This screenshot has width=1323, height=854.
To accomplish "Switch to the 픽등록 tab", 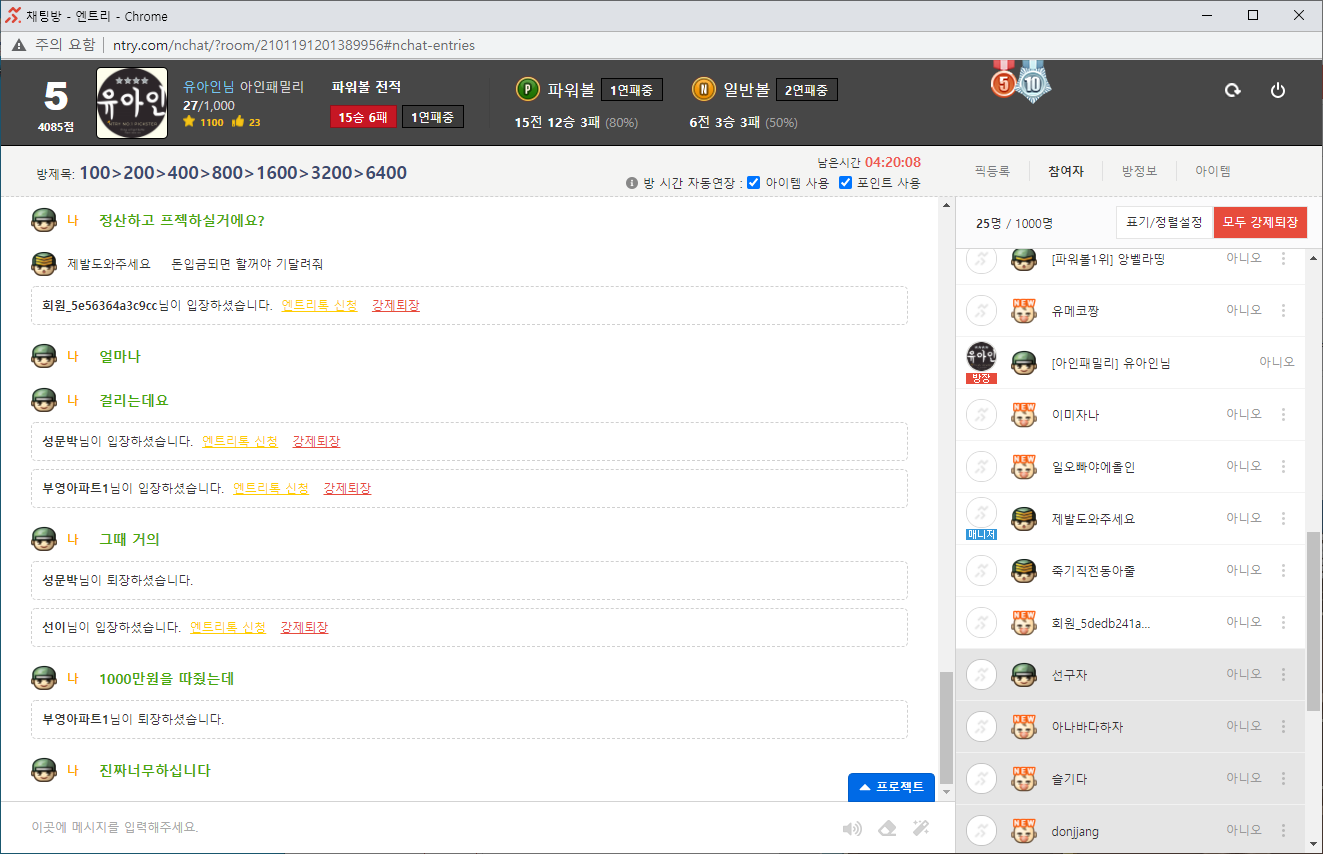I will (x=992, y=171).
